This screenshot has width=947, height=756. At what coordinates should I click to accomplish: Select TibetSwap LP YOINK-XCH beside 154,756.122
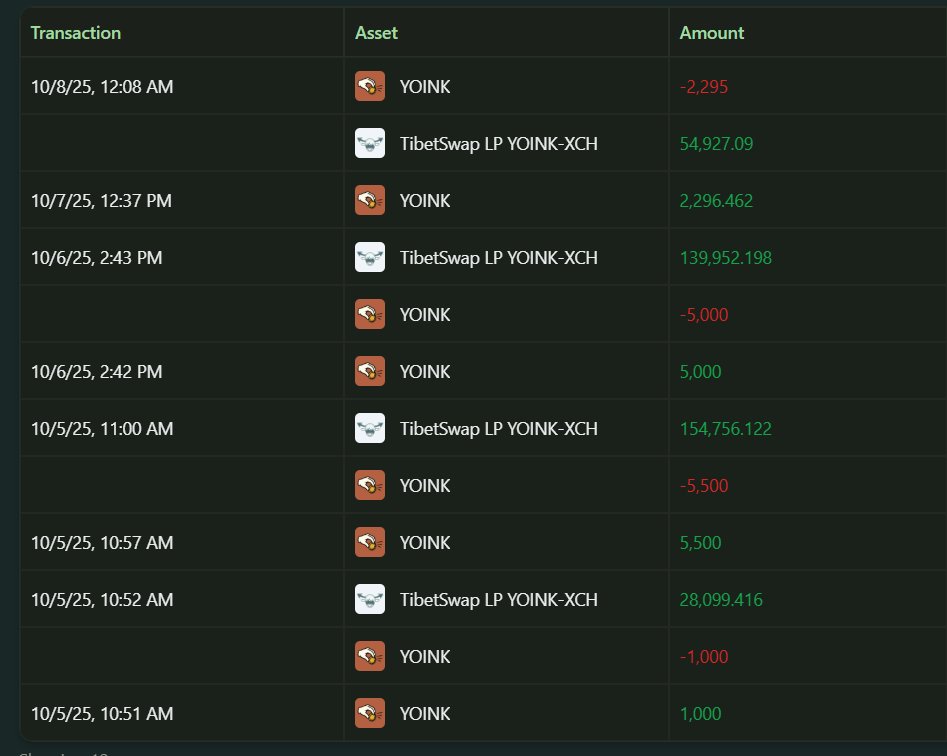499,429
